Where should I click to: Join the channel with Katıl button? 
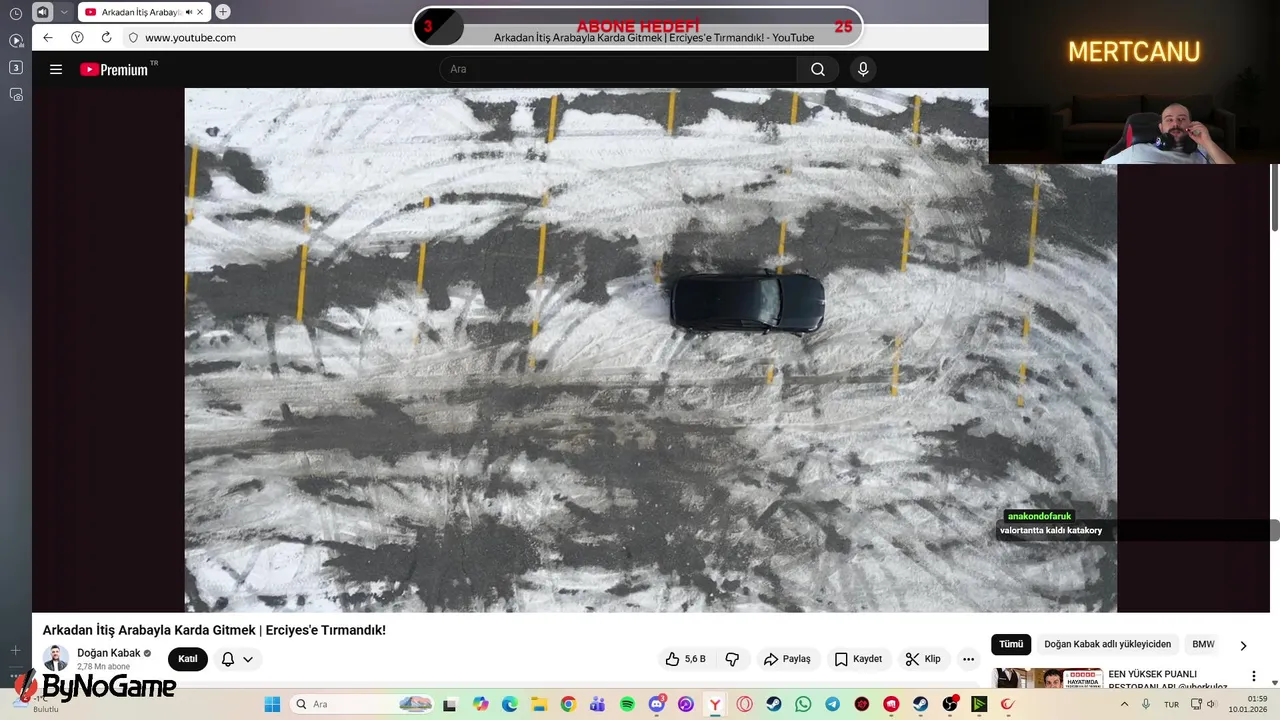click(188, 659)
